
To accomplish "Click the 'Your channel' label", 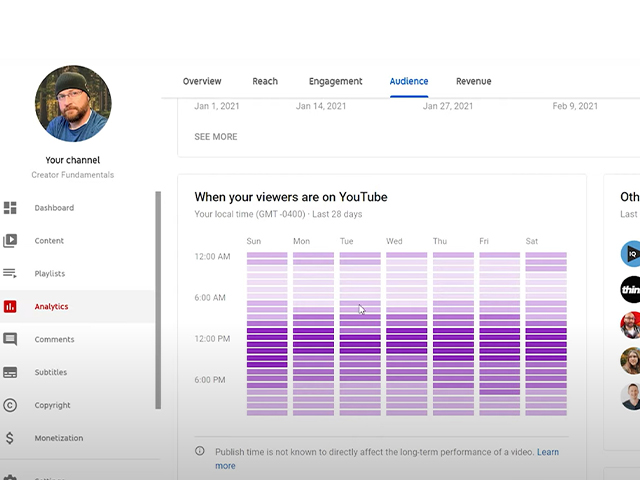I will 73,160.
